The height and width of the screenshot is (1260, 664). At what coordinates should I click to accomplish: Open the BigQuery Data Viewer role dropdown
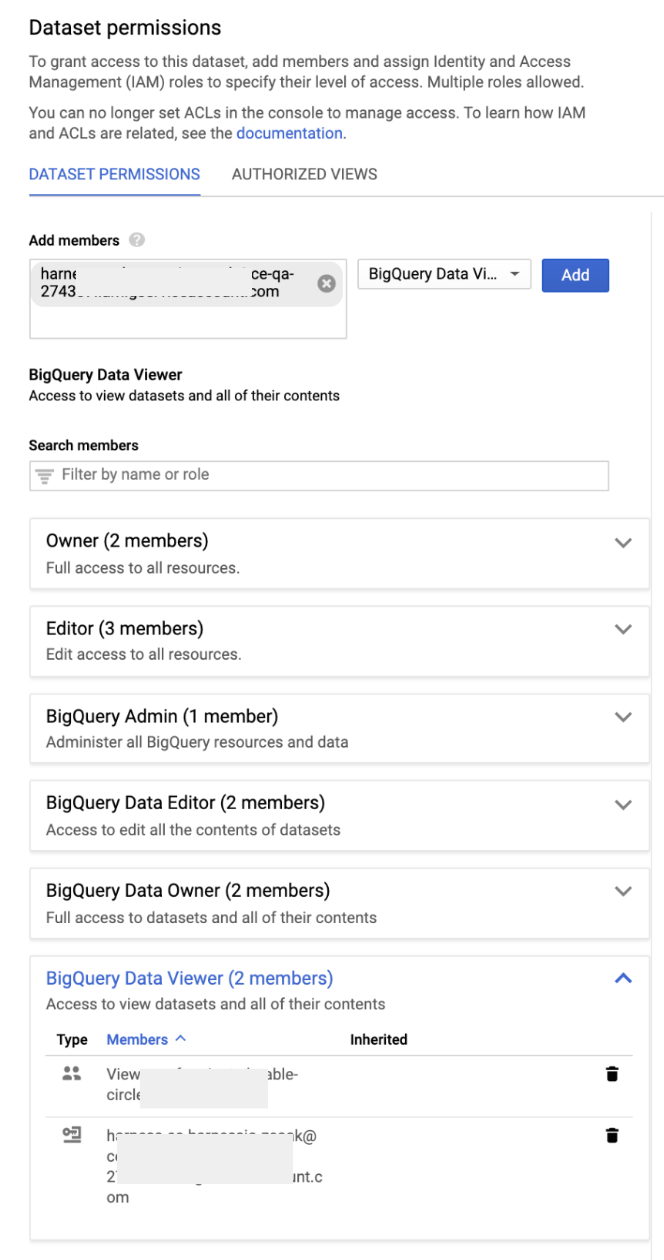pos(444,275)
